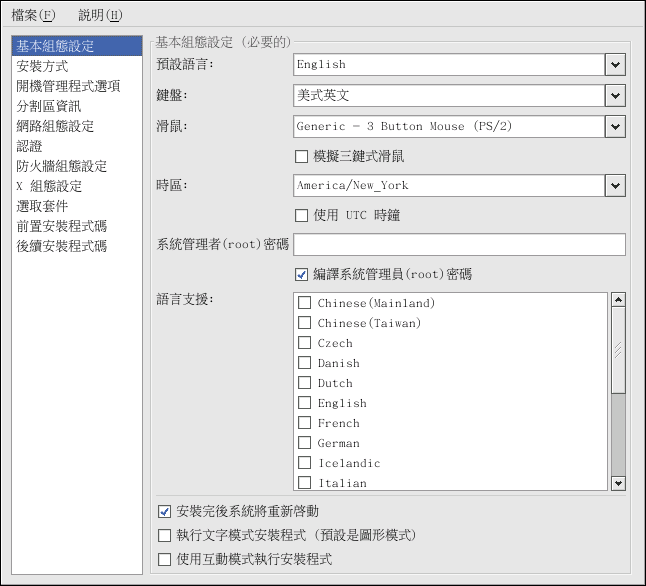This screenshot has width=646, height=586.
Task: Open the 檔案 (File) menu
Action: click(x=34, y=15)
